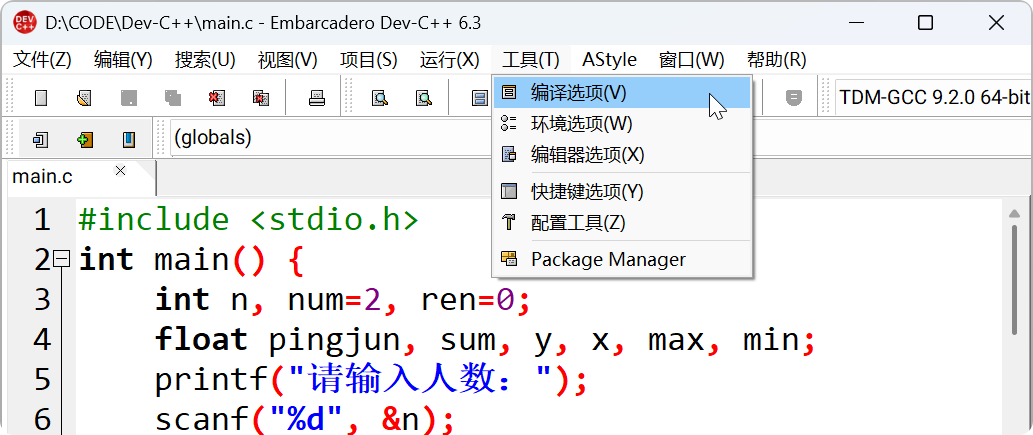Image resolution: width=1033 pixels, height=435 pixels.
Task: Click the Print toolbar icon
Action: (317, 98)
